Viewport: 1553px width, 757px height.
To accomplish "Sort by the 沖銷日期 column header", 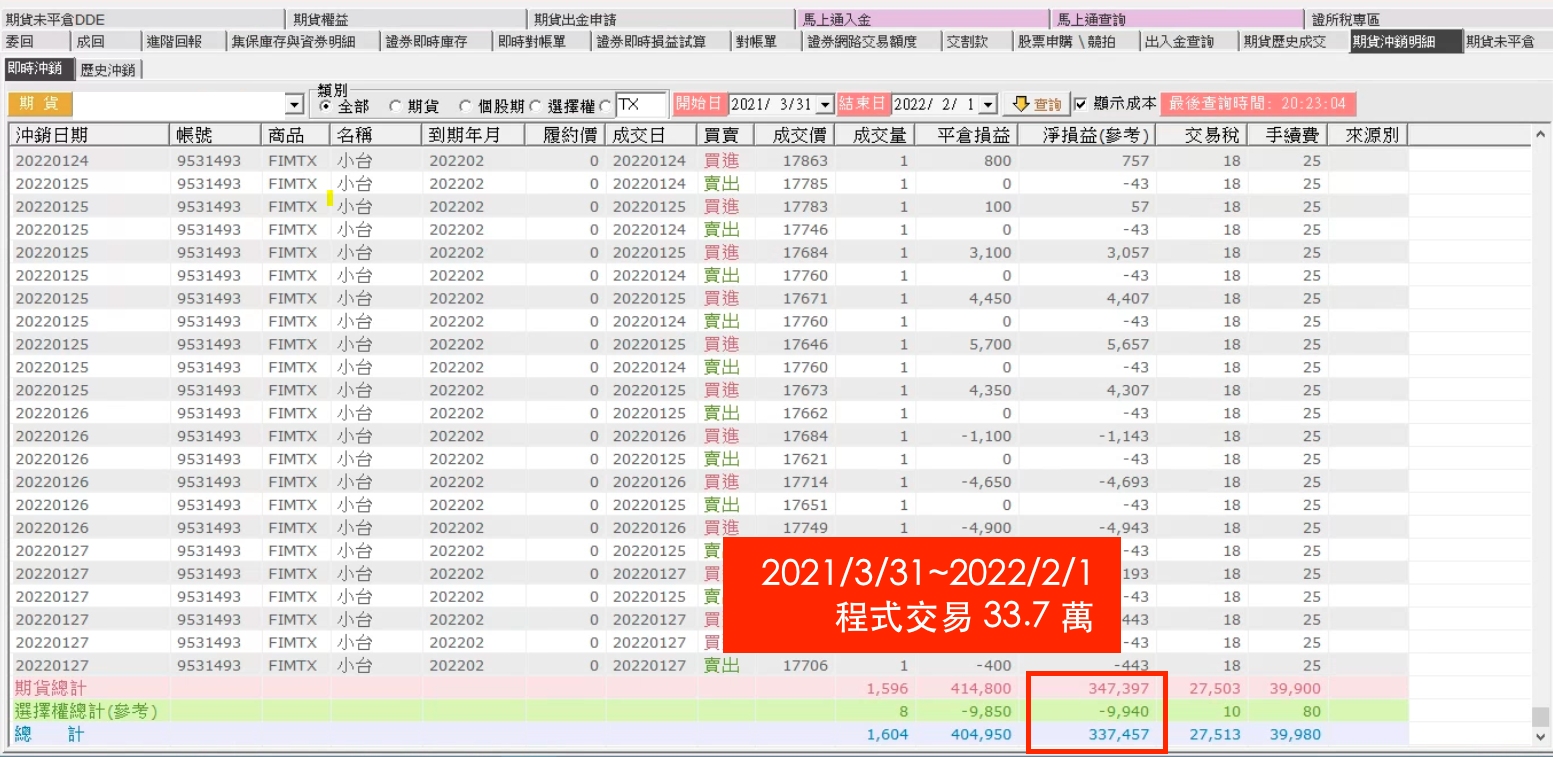I will pos(90,135).
